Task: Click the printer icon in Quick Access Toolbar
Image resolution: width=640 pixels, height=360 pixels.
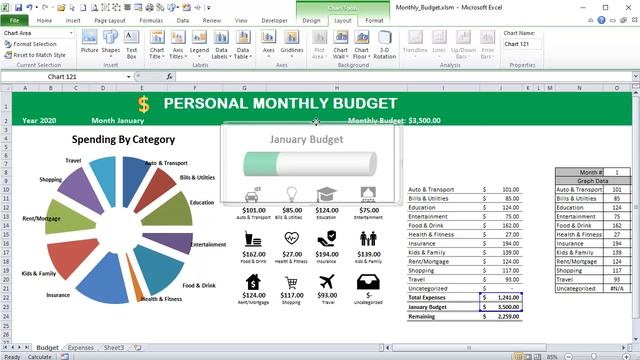Action: 149,7
